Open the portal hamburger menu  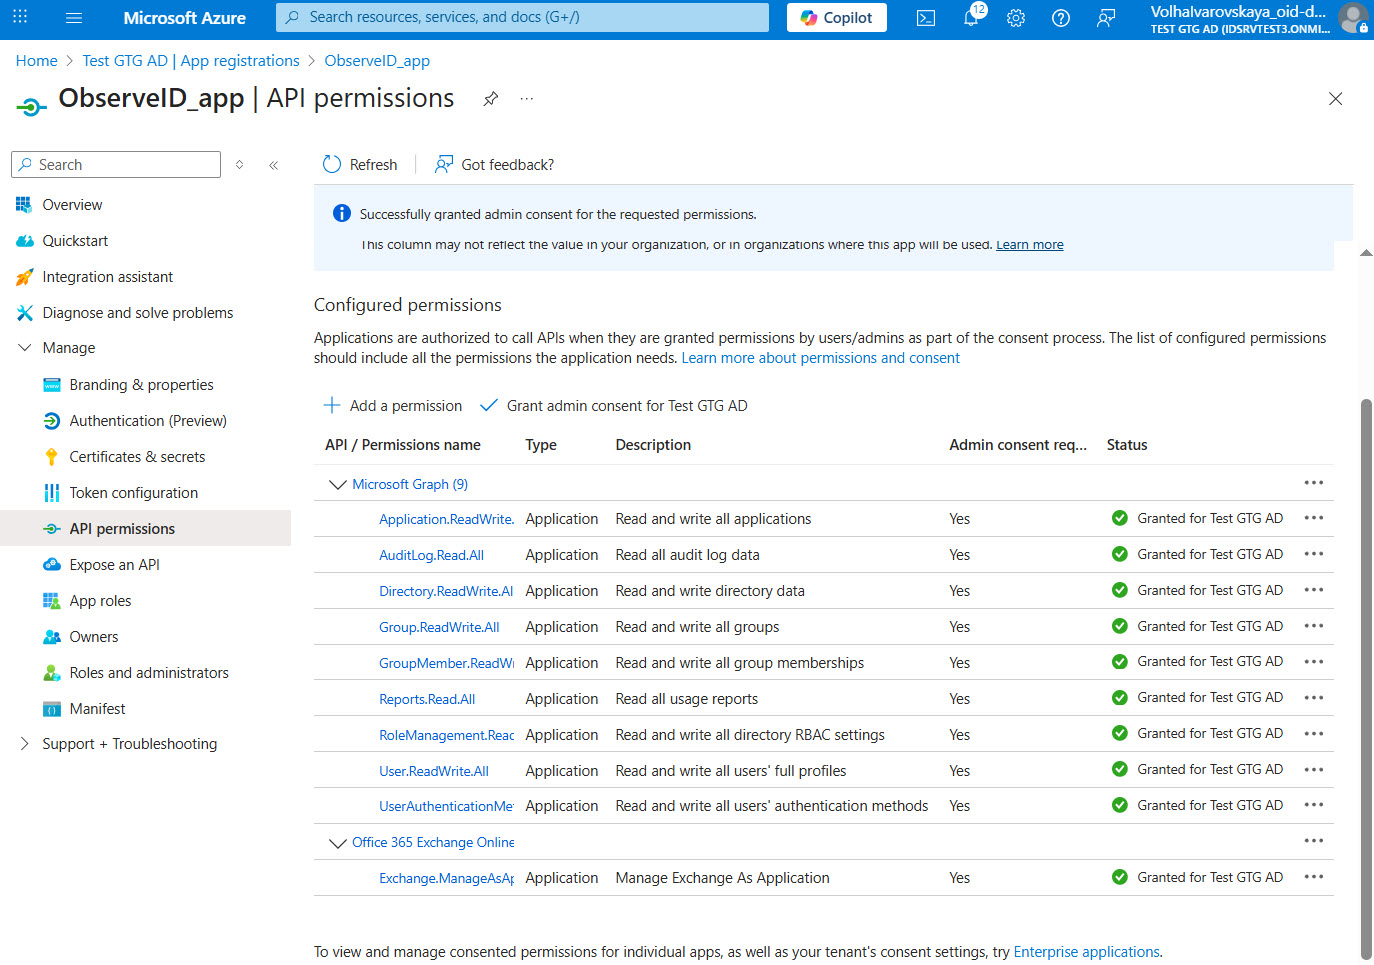point(73,17)
